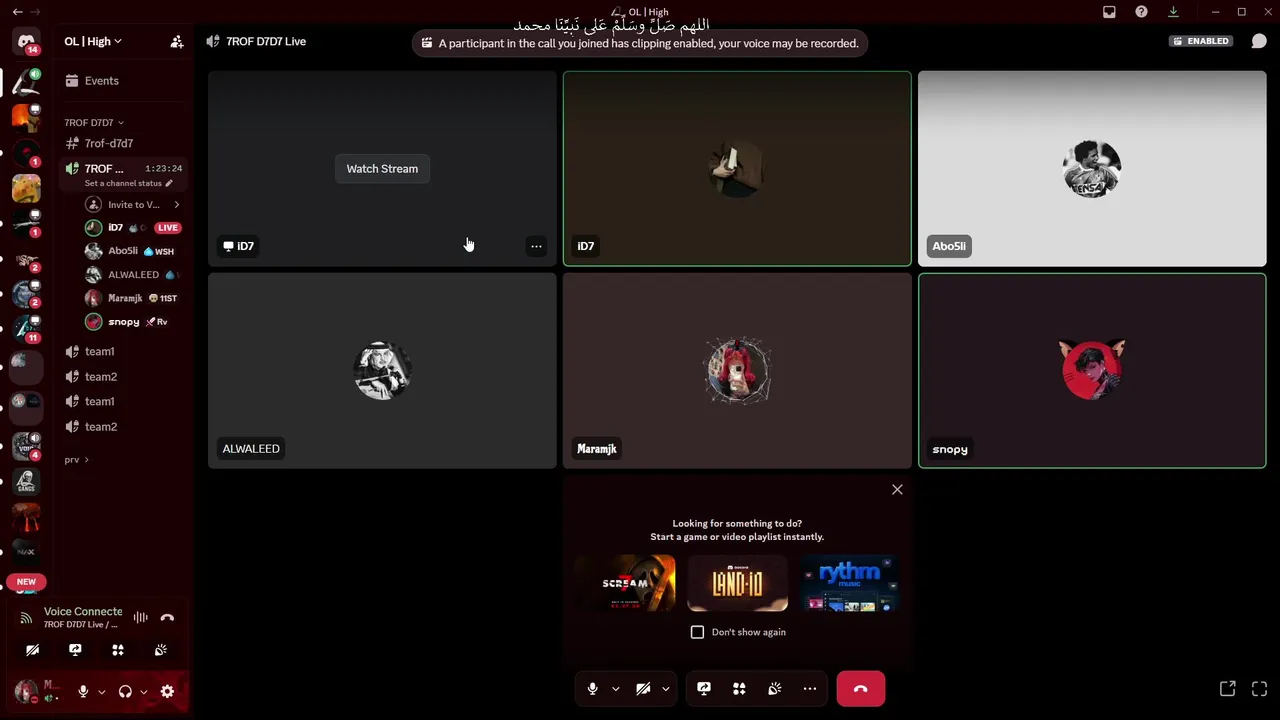Expand the prv category

[76, 460]
